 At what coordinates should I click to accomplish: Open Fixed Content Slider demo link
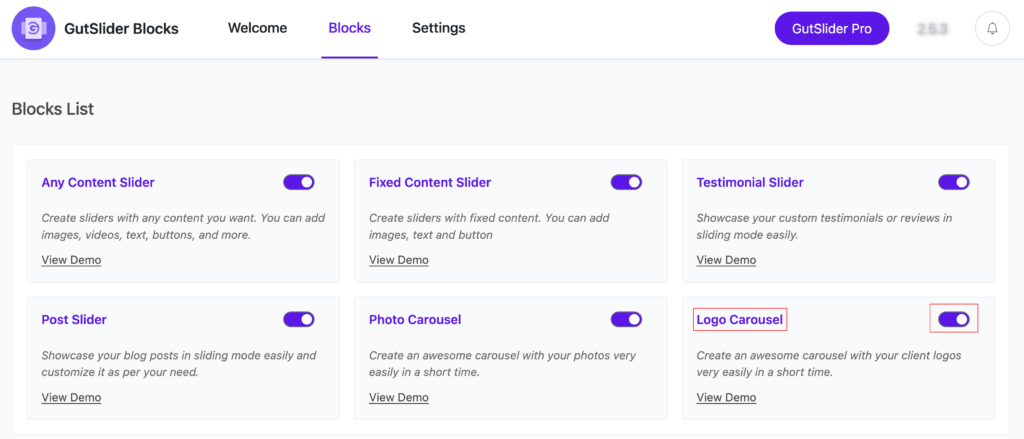(x=398, y=260)
